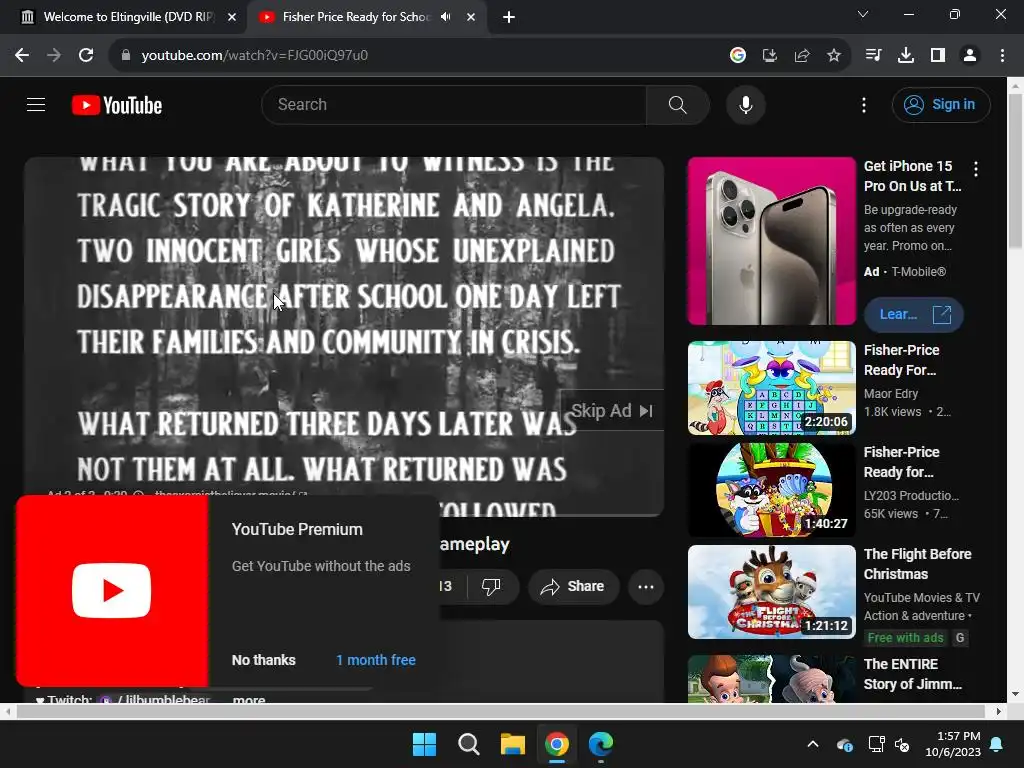
Task: Reload the YouTube page
Action: click(86, 56)
